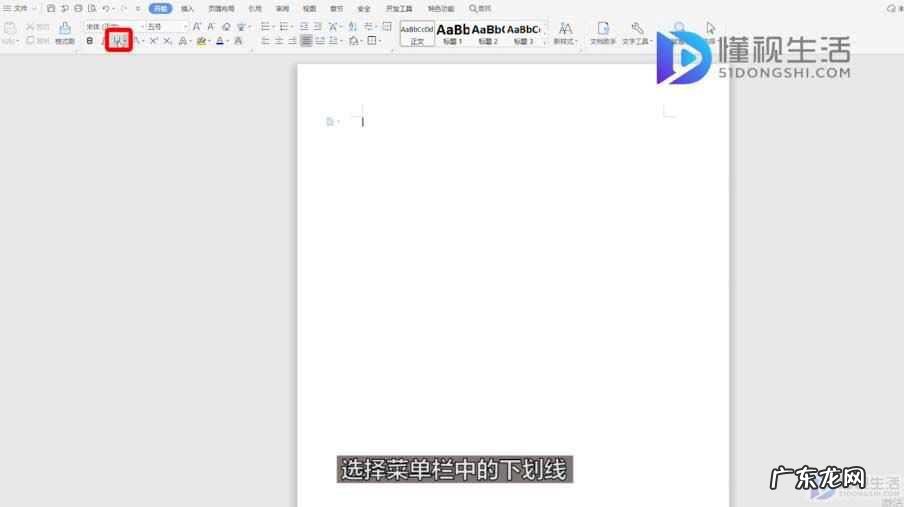This screenshot has height=507, width=904.
Task: Click the line spacing icon
Action: click(333, 41)
